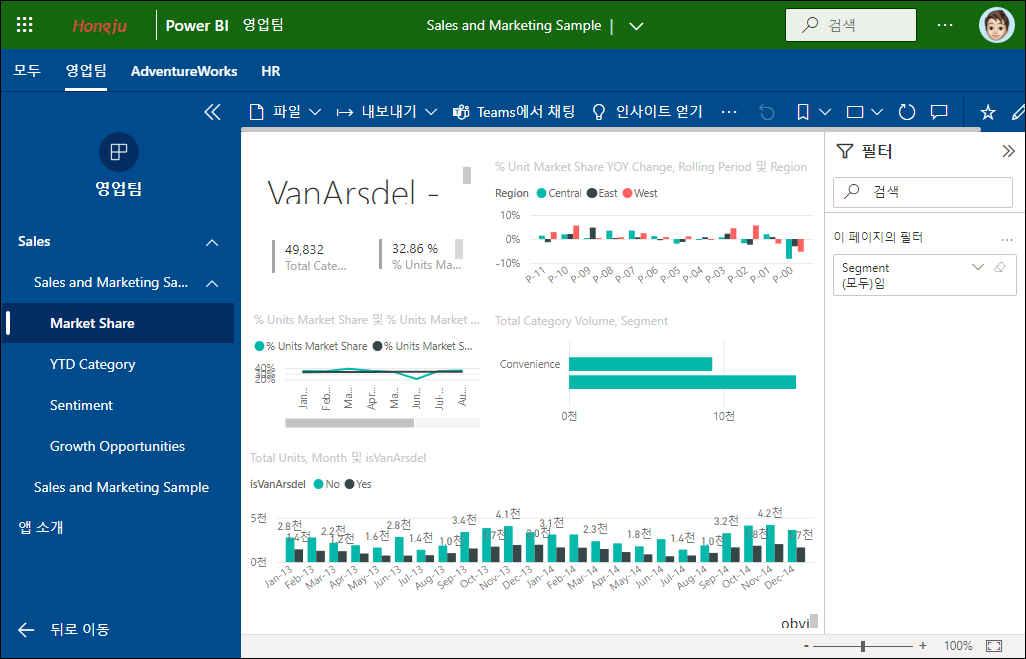Expand report title dropdown chevron
Viewport: 1026px width, 659px height.
(636, 26)
